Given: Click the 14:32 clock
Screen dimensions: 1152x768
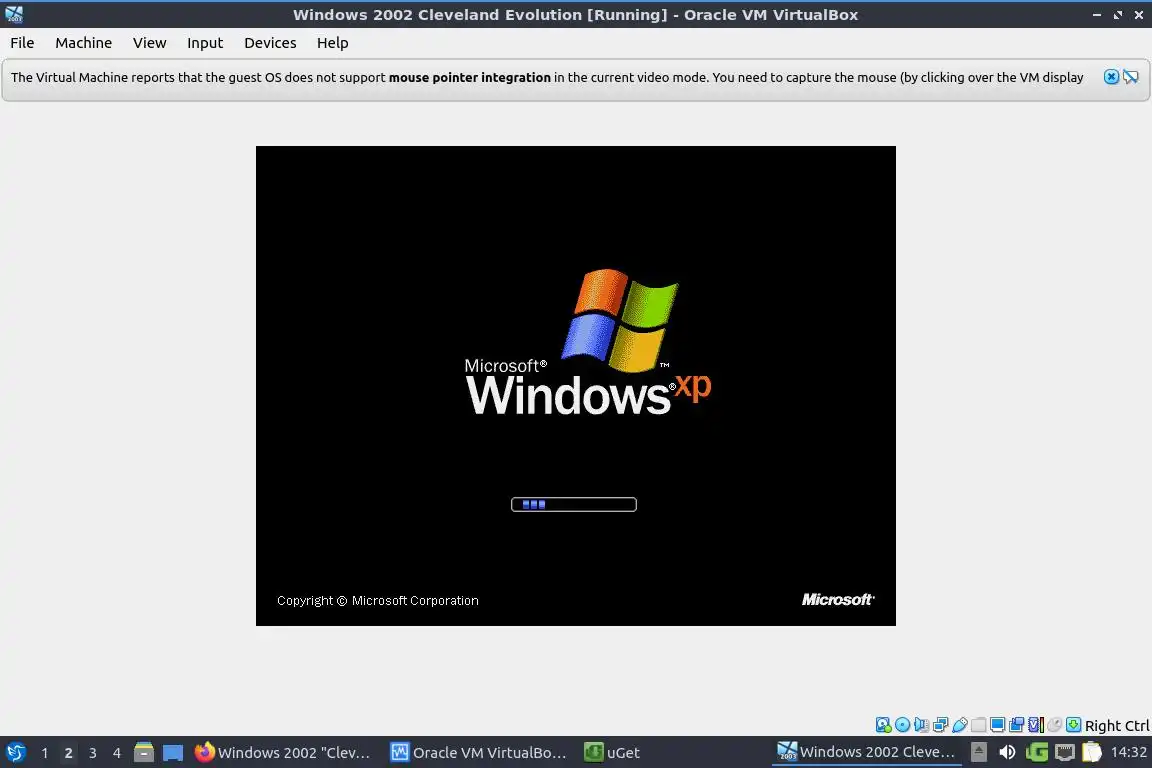Looking at the screenshot, I should tap(1128, 752).
